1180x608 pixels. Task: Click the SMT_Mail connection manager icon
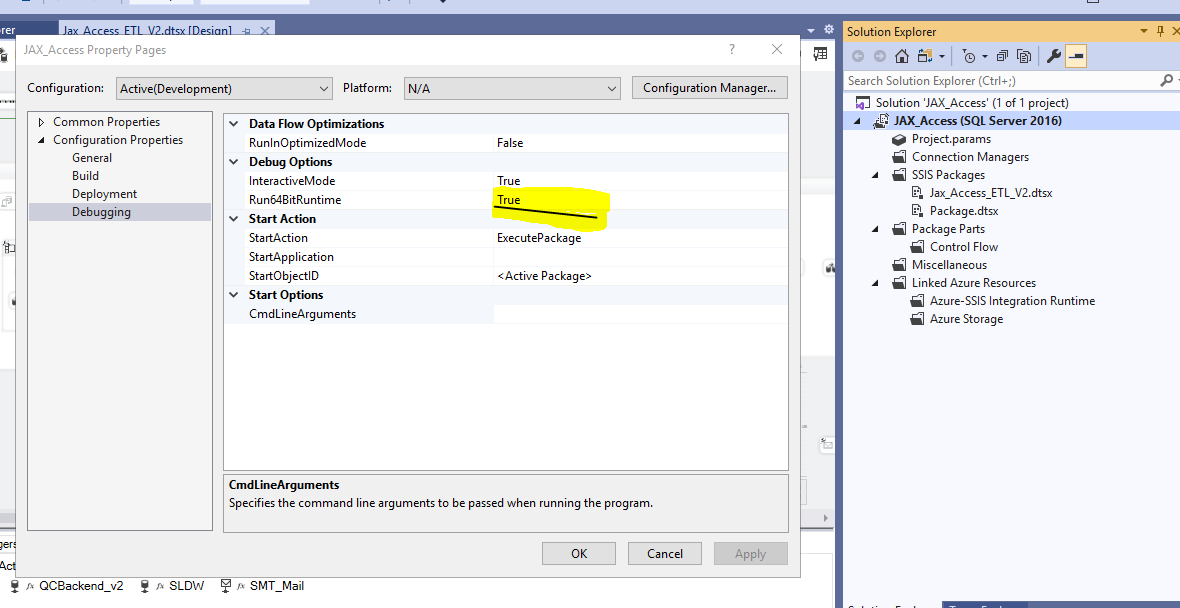coord(226,585)
